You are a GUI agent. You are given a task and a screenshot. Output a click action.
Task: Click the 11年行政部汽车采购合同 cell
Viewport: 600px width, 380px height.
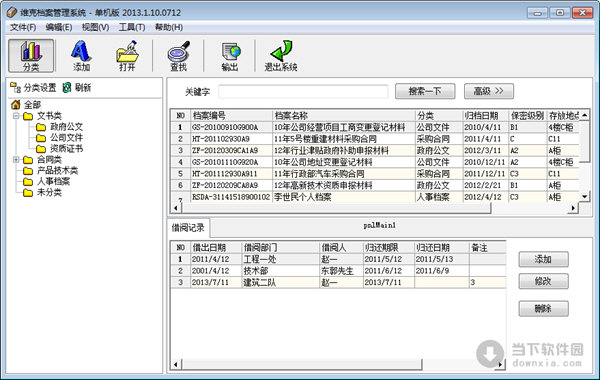point(343,174)
